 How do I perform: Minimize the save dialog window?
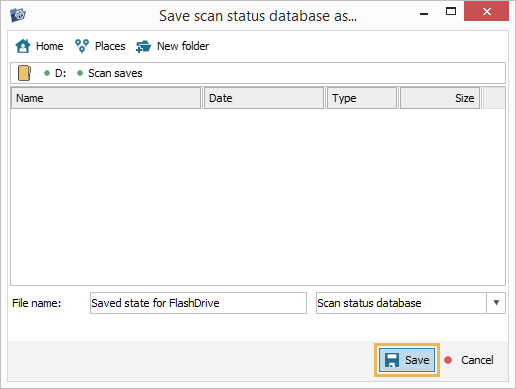(x=424, y=13)
